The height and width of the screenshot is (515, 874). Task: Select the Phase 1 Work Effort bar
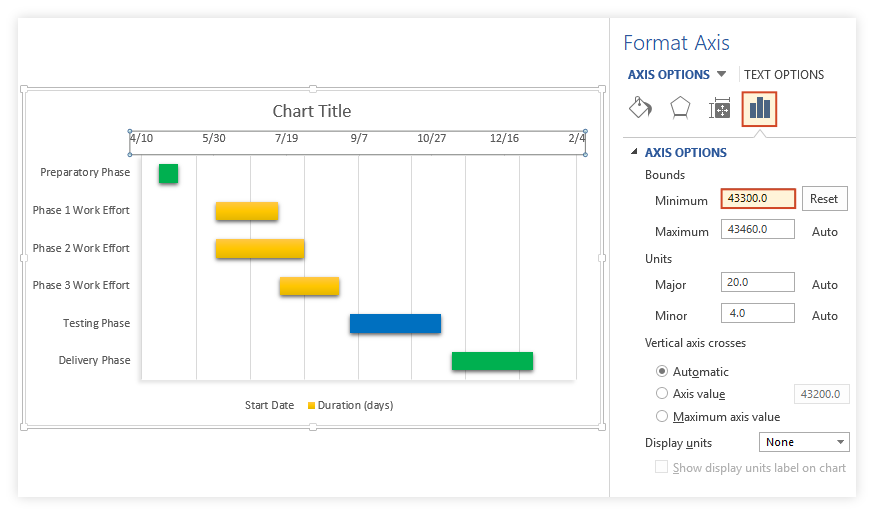point(247,211)
